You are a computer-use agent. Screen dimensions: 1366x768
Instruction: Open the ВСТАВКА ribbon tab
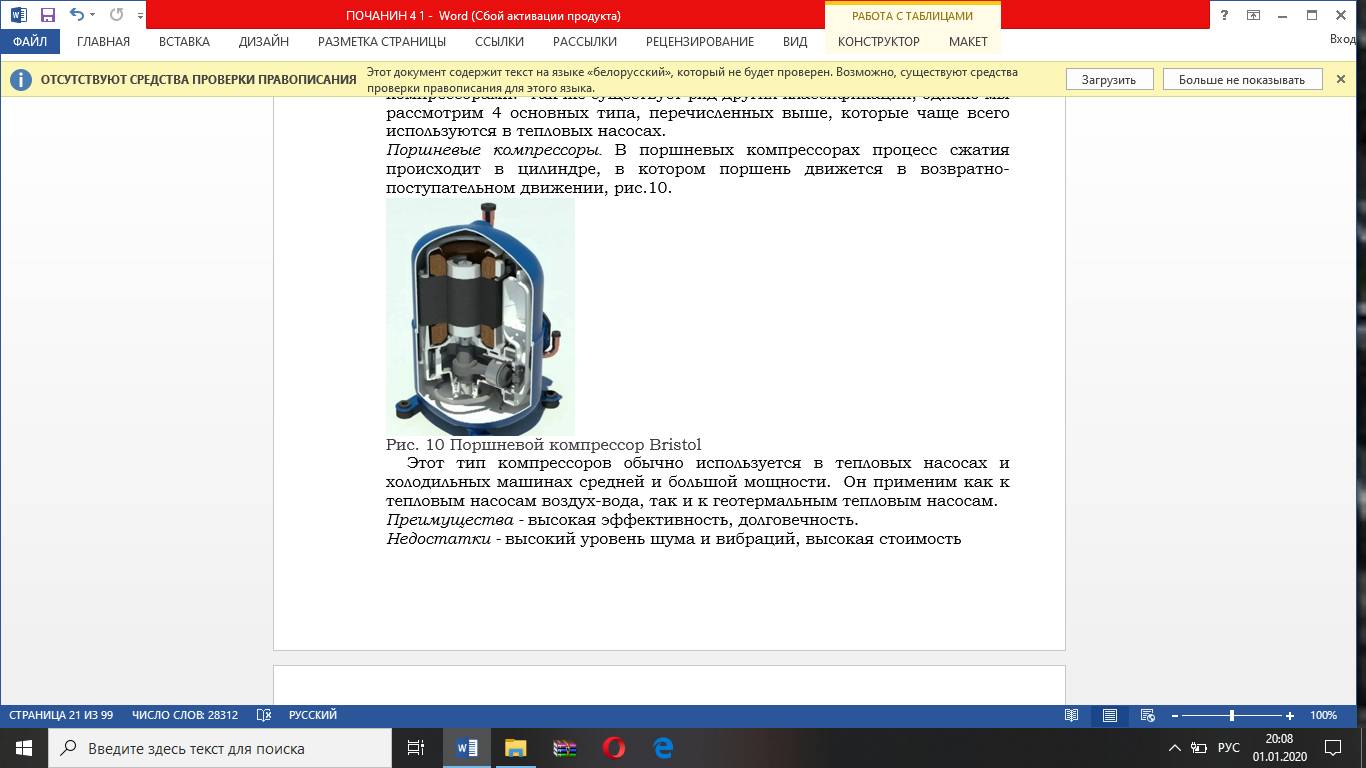[184, 42]
